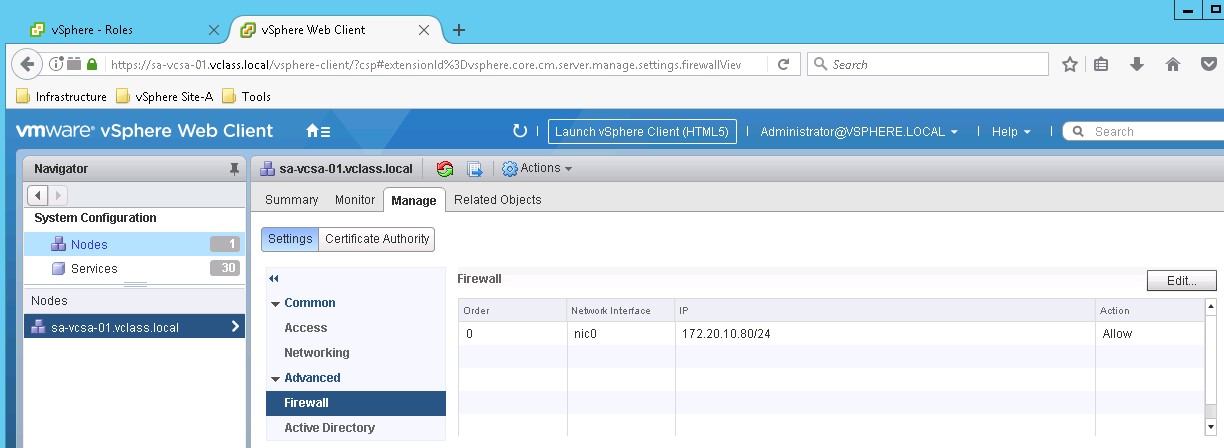Open the Monitor tab

[x=355, y=200]
